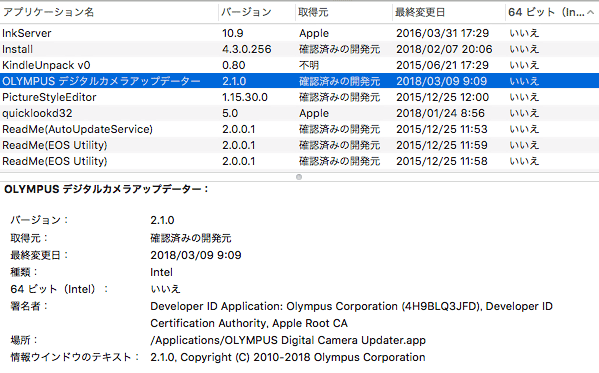Click date 2015/12/25 12:00

pos(442,97)
